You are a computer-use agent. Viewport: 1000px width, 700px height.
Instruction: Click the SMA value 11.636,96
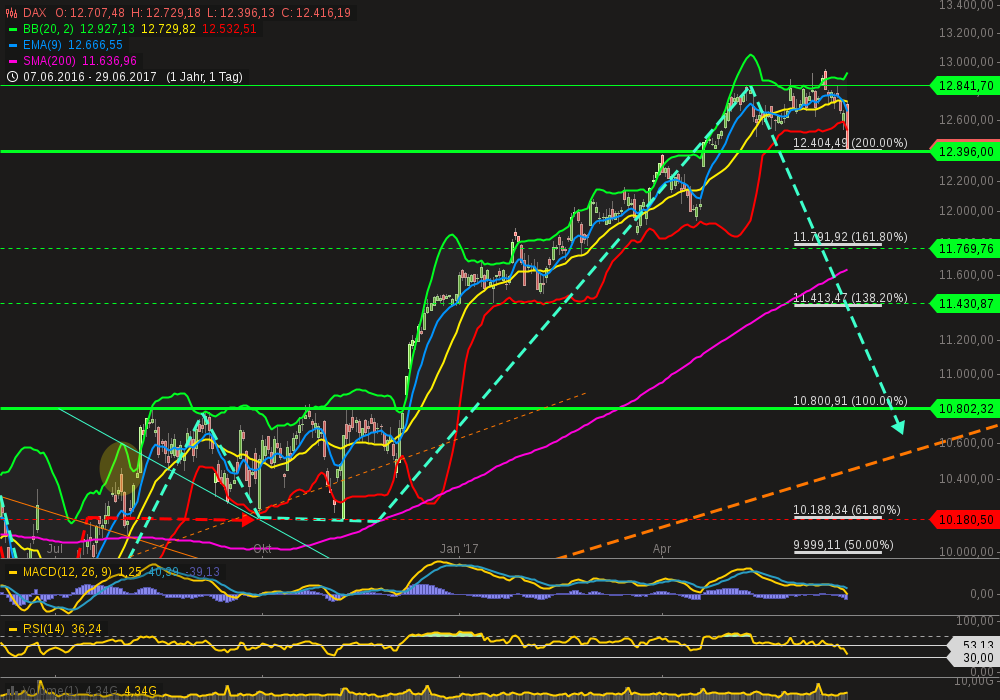click(x=110, y=61)
